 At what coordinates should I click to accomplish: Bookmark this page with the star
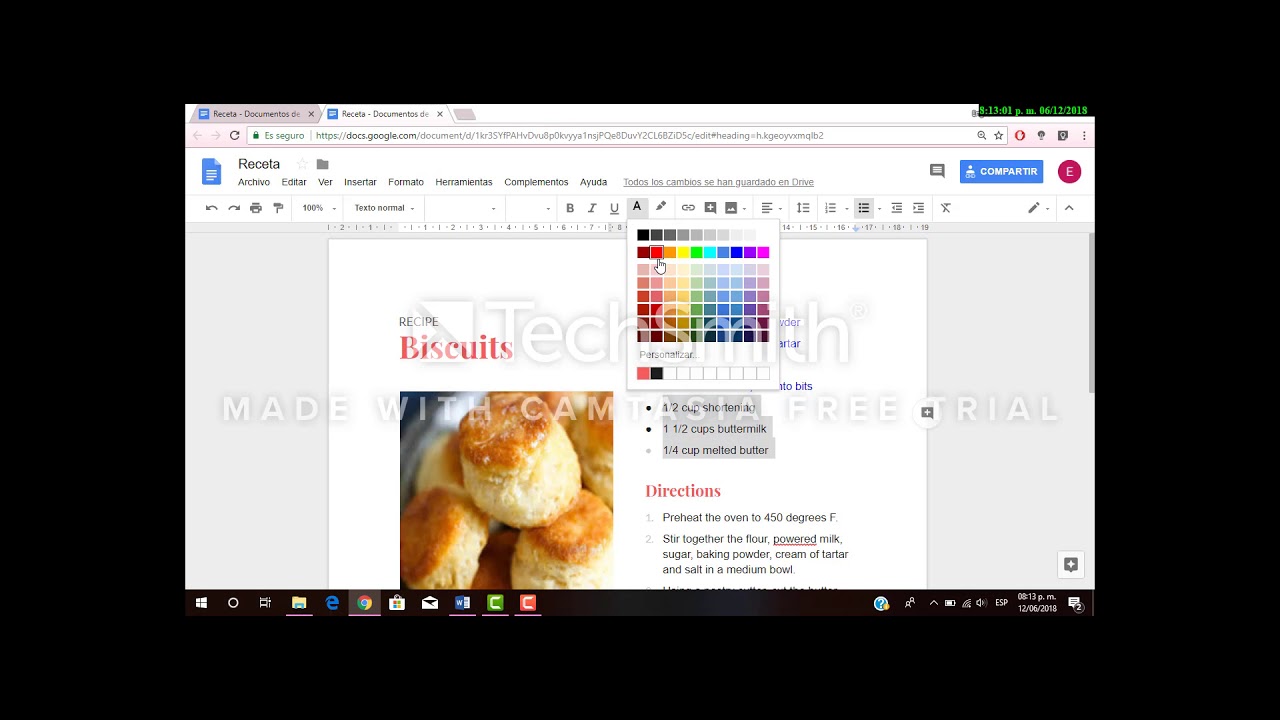tap(998, 135)
